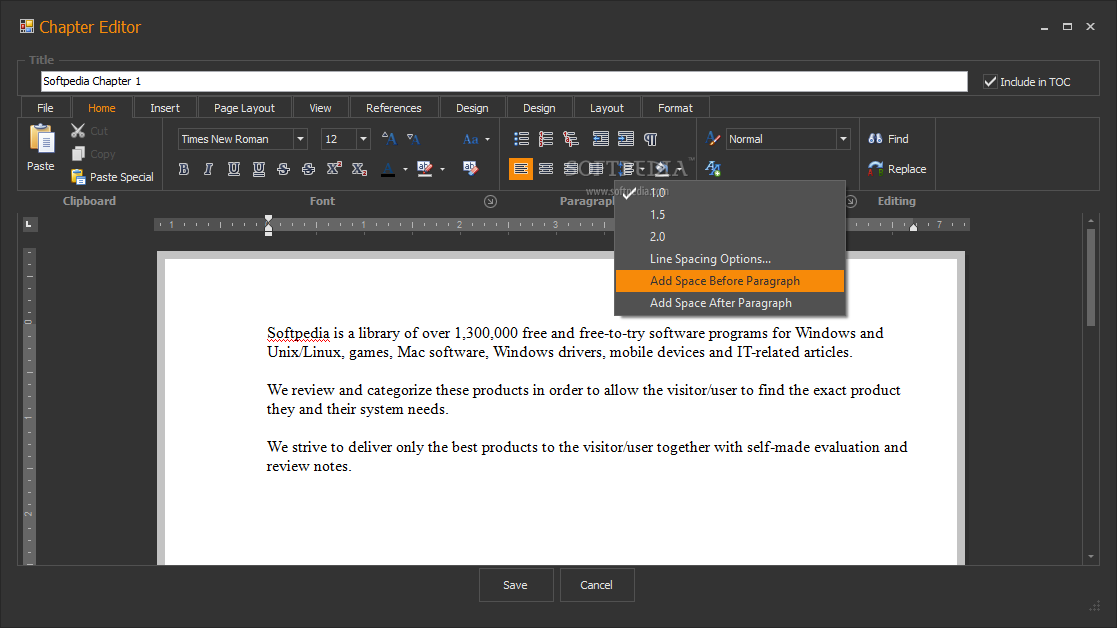The image size is (1117, 628).
Task: Click the Paste clipboard icon
Action: click(x=41, y=140)
